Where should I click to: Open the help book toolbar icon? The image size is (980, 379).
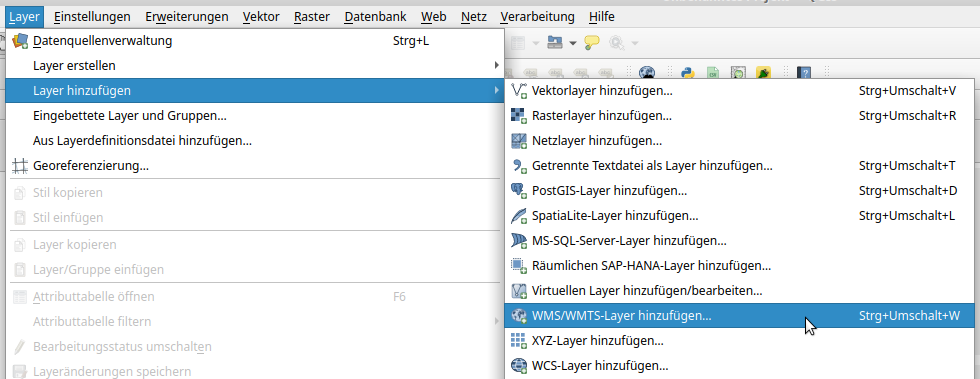pos(804,74)
